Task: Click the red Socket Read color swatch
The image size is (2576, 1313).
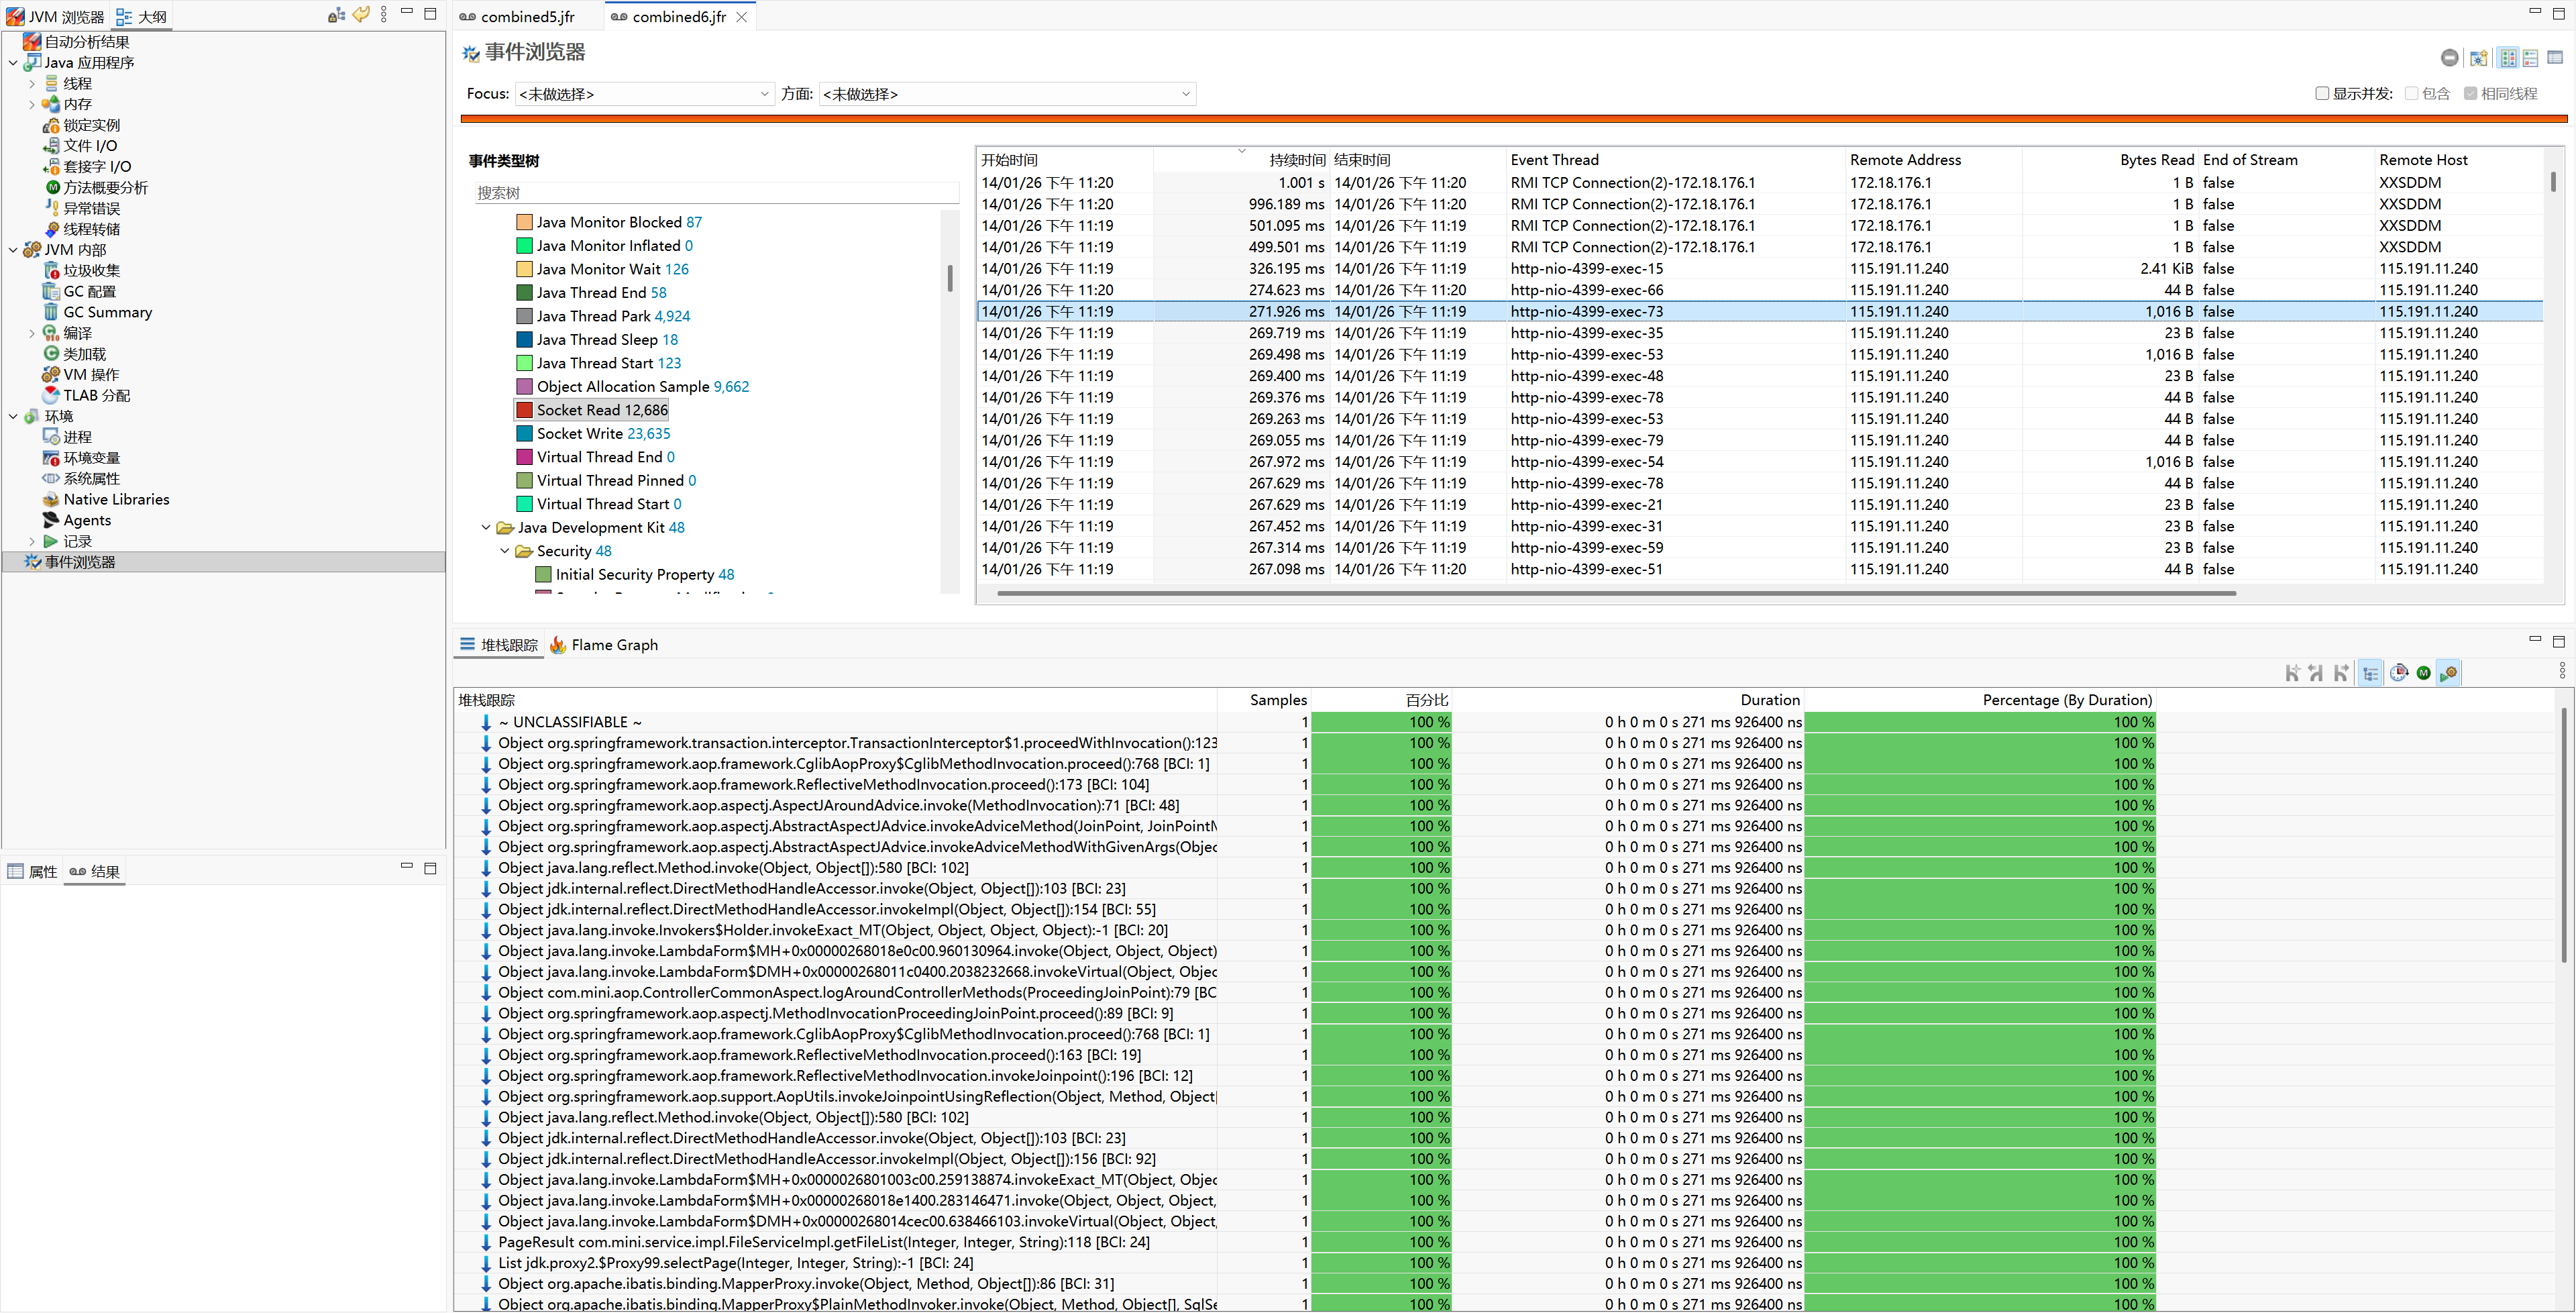Action: (524, 410)
